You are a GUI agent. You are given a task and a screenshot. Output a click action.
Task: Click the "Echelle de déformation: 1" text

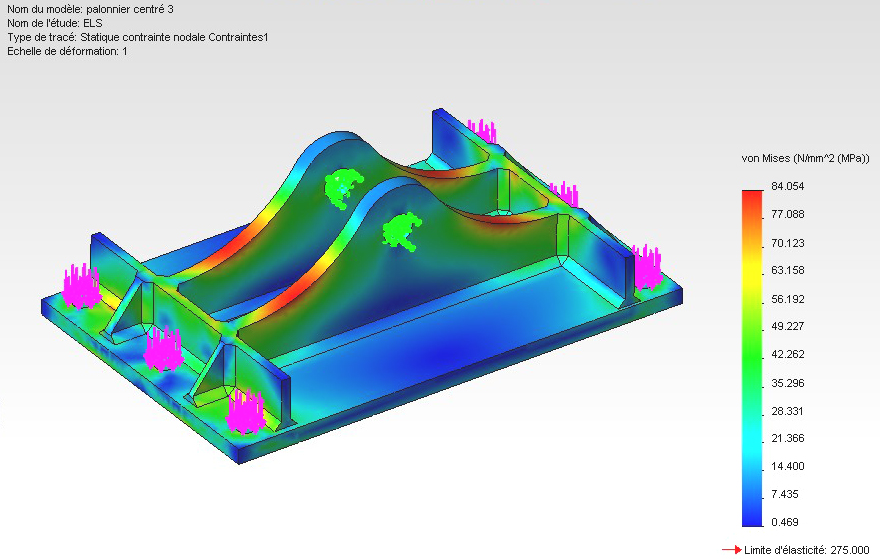click(x=67, y=51)
